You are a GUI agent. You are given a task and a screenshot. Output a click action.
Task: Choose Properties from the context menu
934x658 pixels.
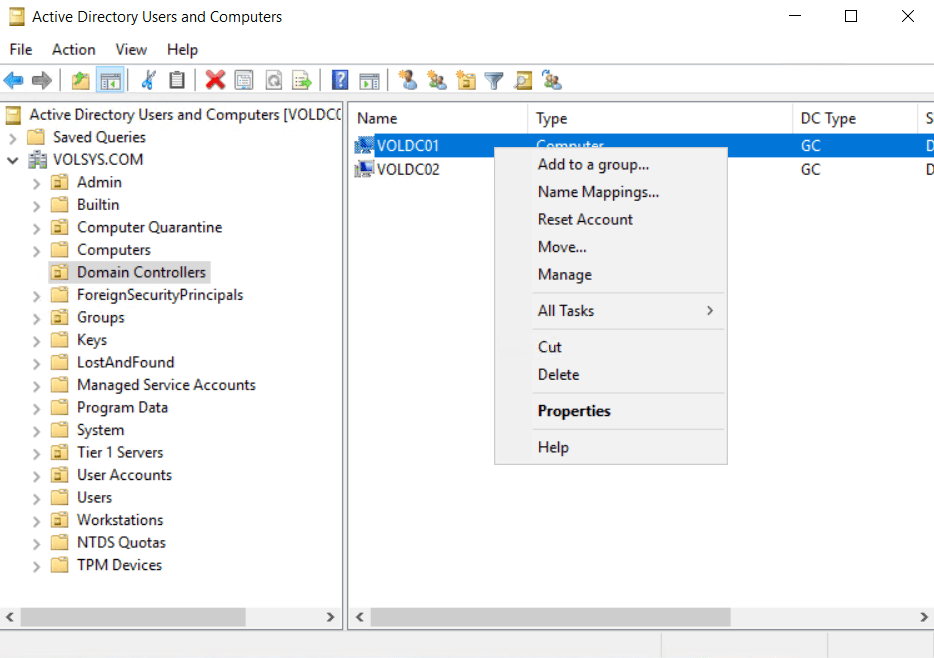pos(574,411)
